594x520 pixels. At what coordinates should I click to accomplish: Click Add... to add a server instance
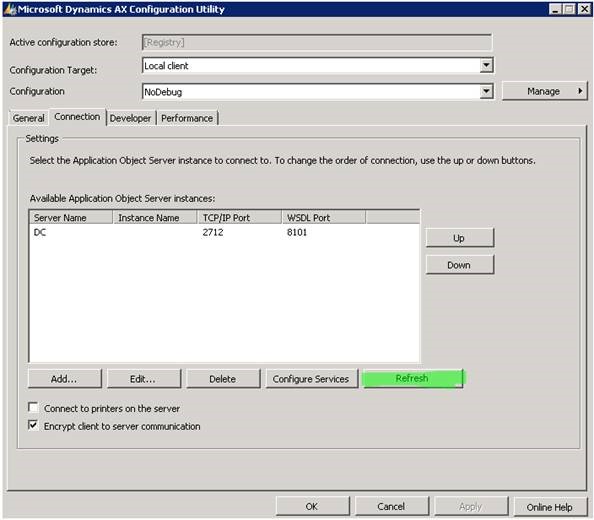pos(64,379)
